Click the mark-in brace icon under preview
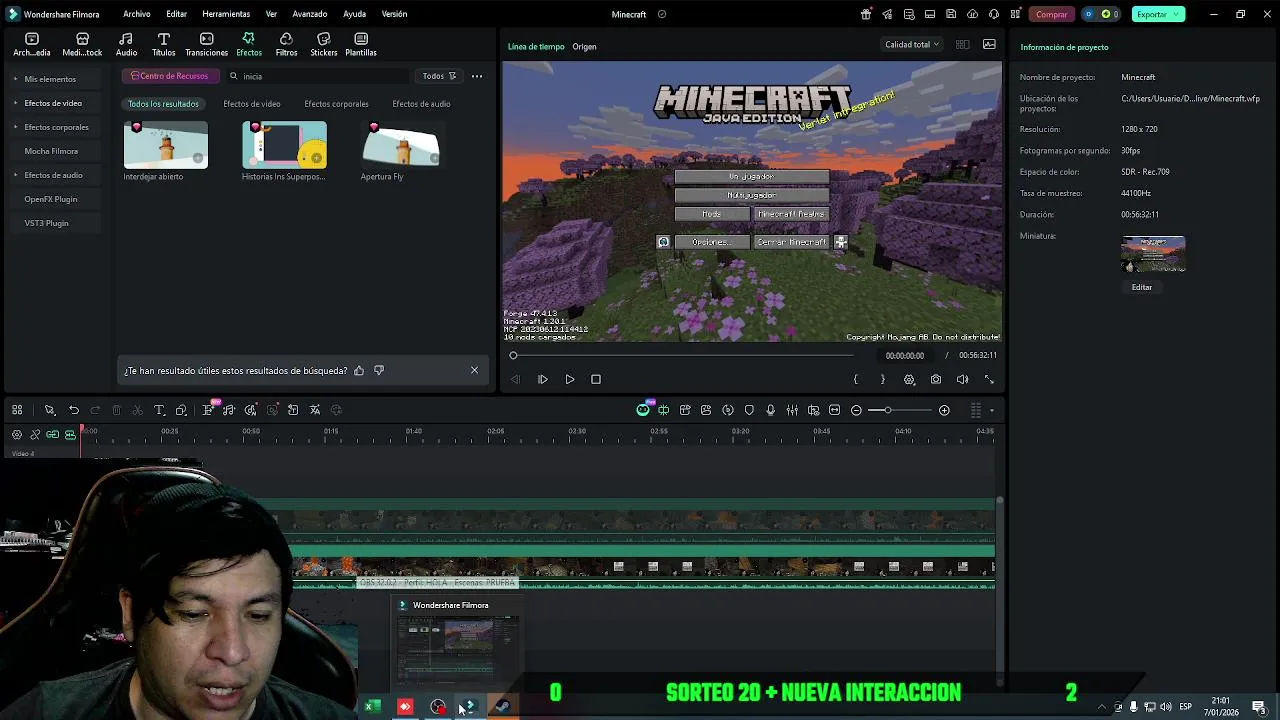 click(856, 380)
